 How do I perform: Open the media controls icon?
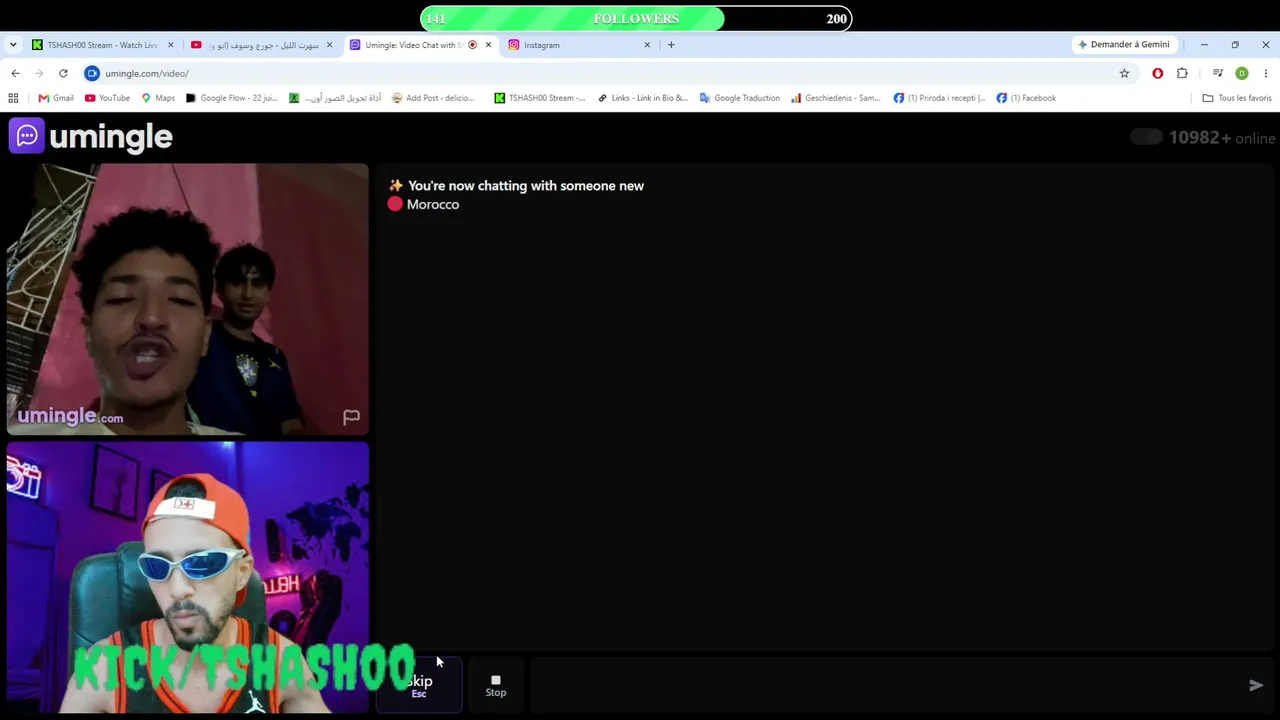[1217, 73]
